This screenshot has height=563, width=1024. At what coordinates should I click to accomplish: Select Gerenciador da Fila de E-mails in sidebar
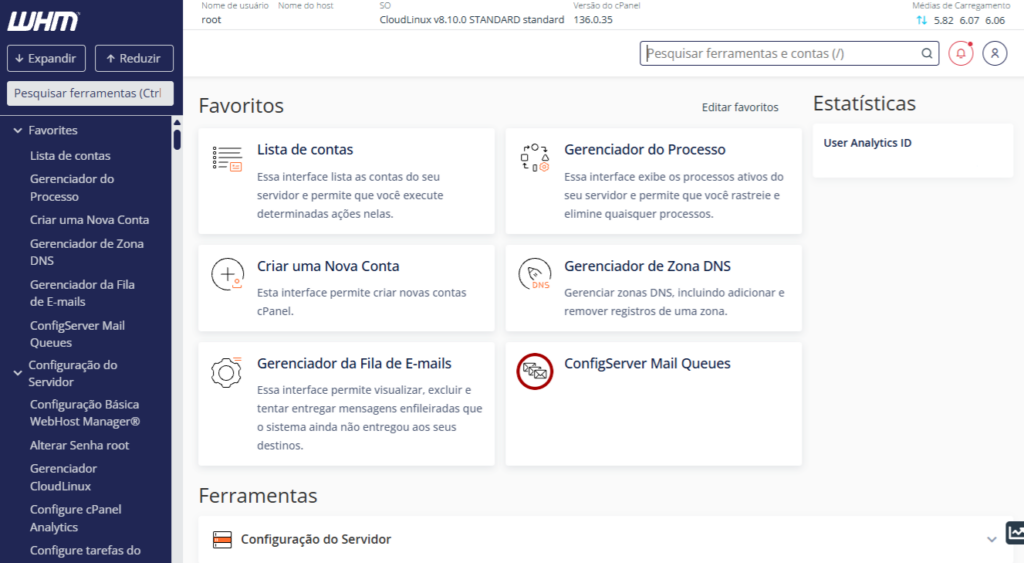tap(82, 293)
